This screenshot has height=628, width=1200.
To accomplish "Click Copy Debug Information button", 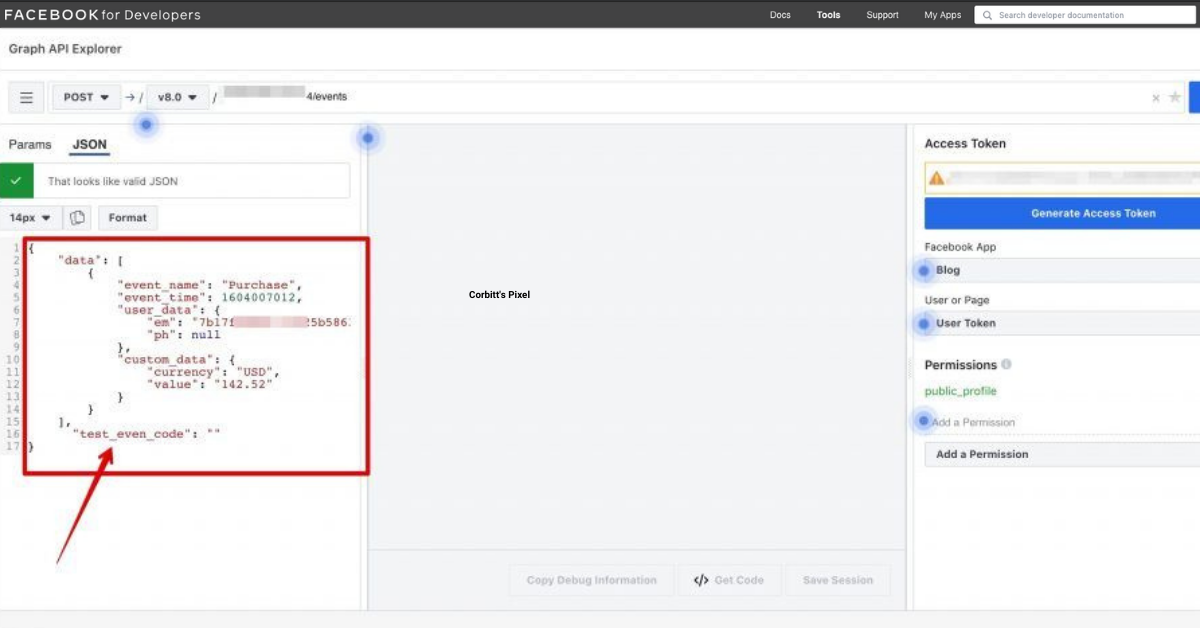I will (592, 580).
